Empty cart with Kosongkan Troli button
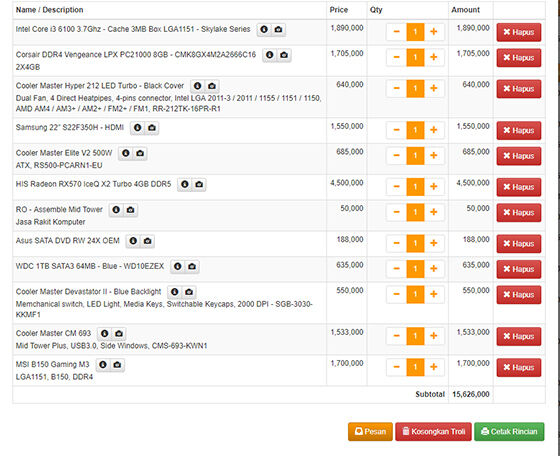This screenshot has height=456, width=560. [x=434, y=431]
